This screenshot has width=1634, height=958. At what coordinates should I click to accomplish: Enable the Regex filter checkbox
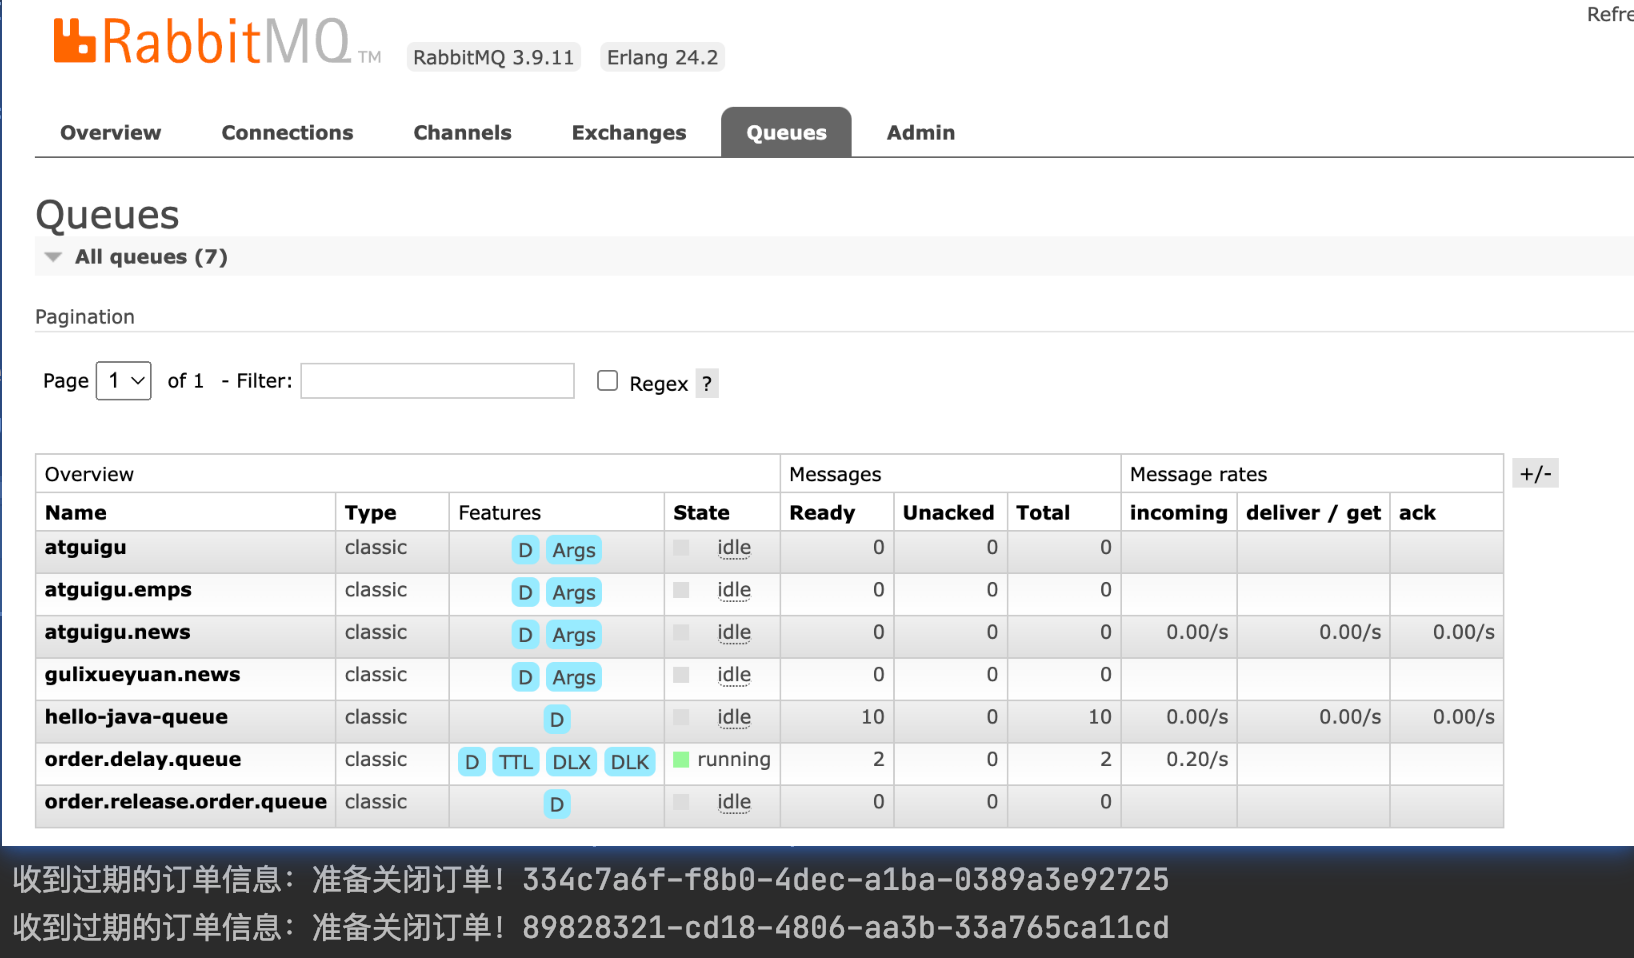tap(607, 381)
